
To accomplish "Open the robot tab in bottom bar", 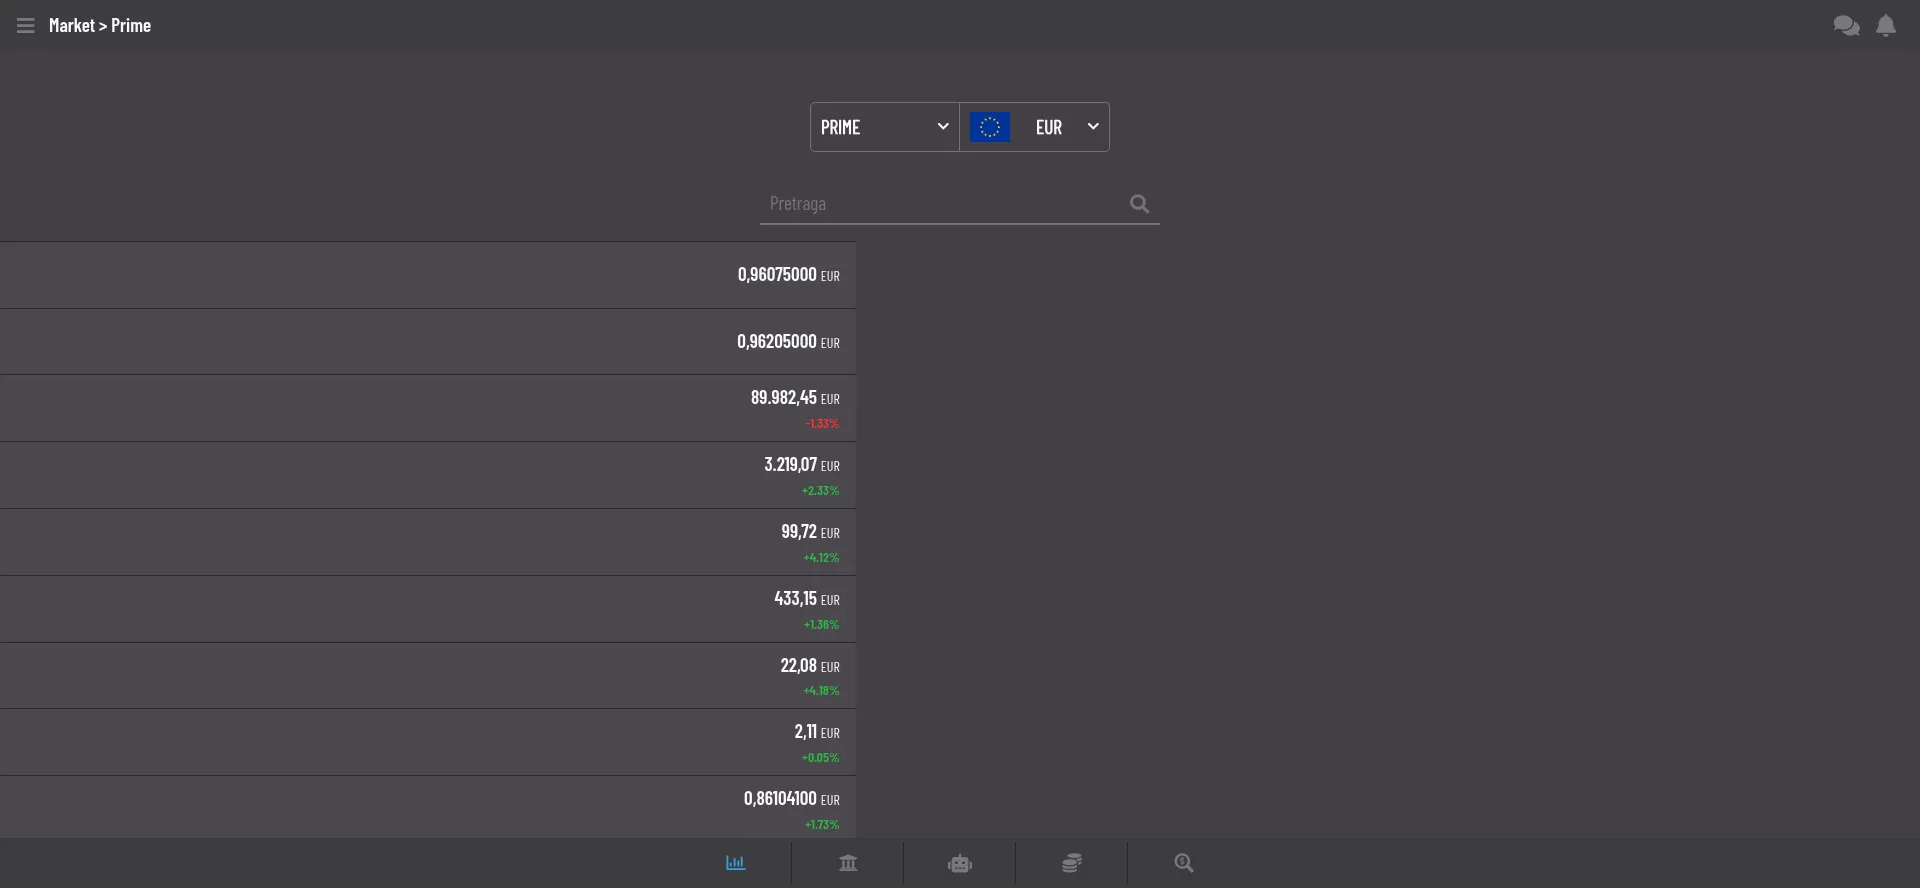I will (x=960, y=863).
